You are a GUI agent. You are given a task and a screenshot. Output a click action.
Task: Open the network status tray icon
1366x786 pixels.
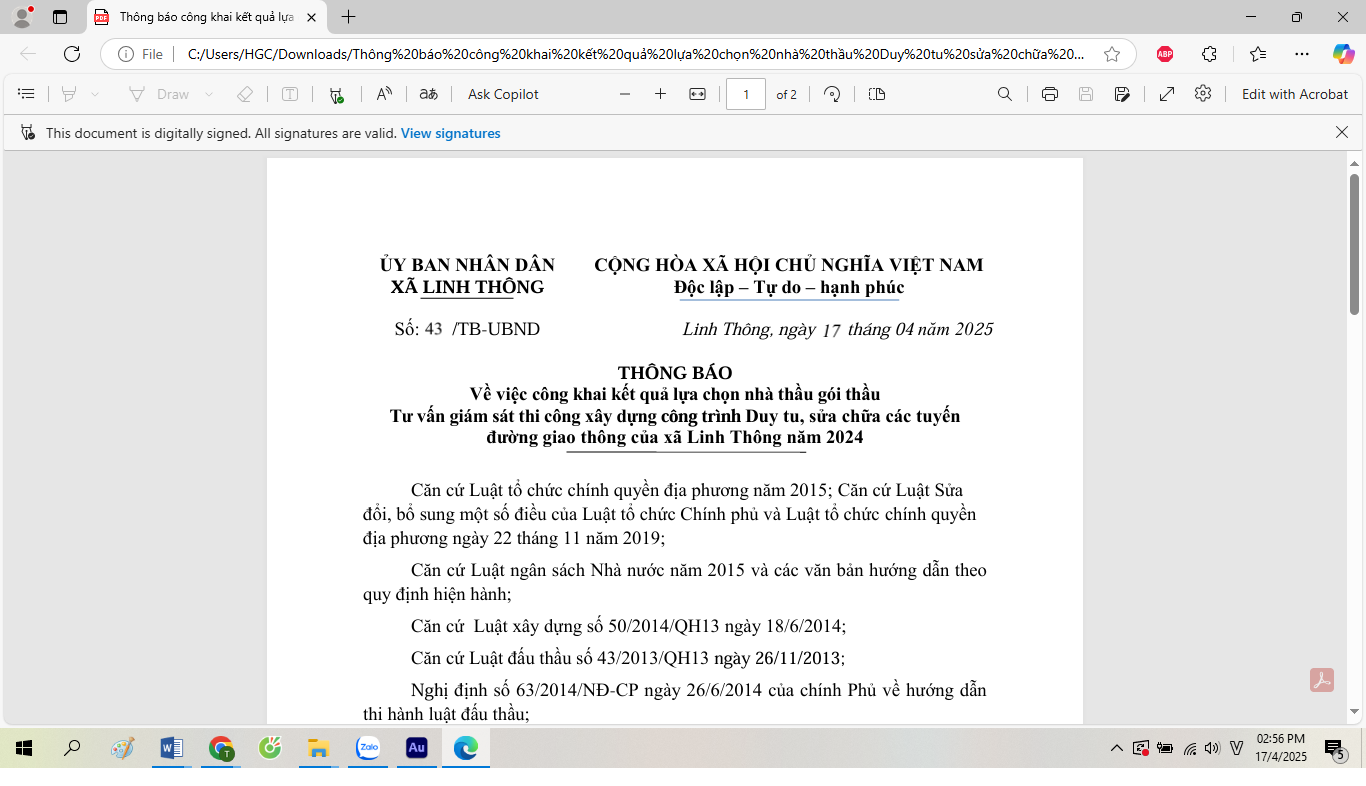(1189, 748)
